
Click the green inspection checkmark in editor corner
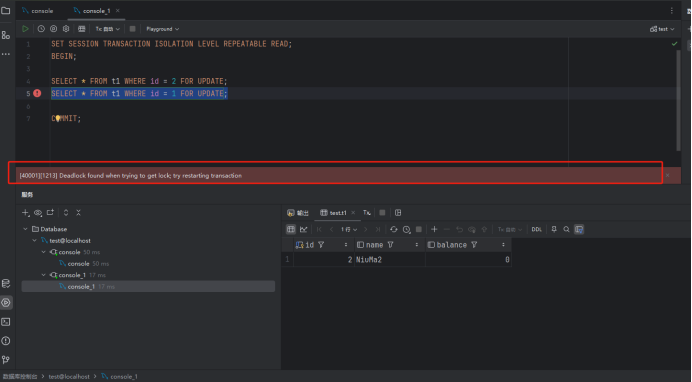674,44
